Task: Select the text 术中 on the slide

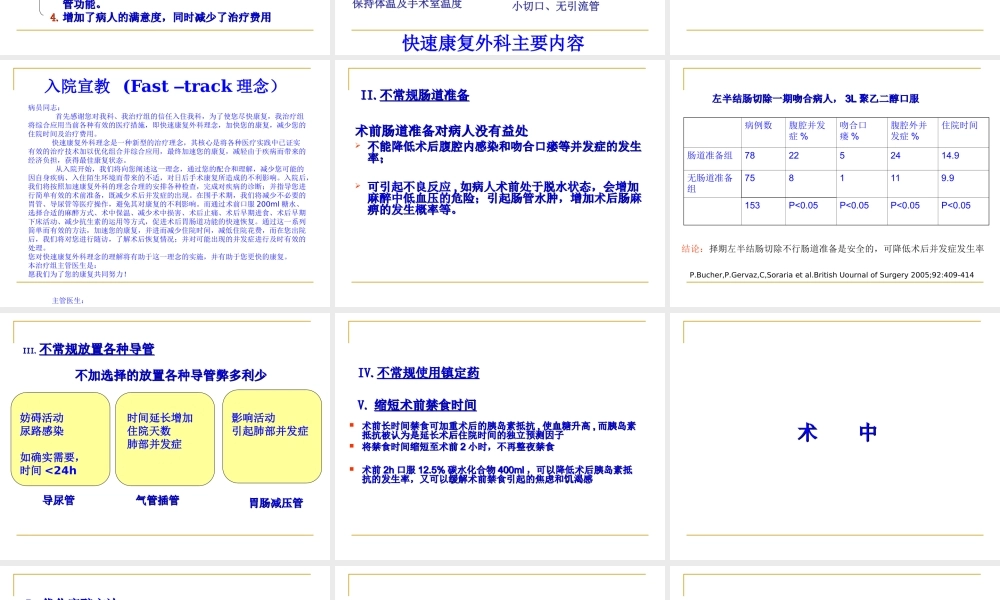Action: (837, 432)
